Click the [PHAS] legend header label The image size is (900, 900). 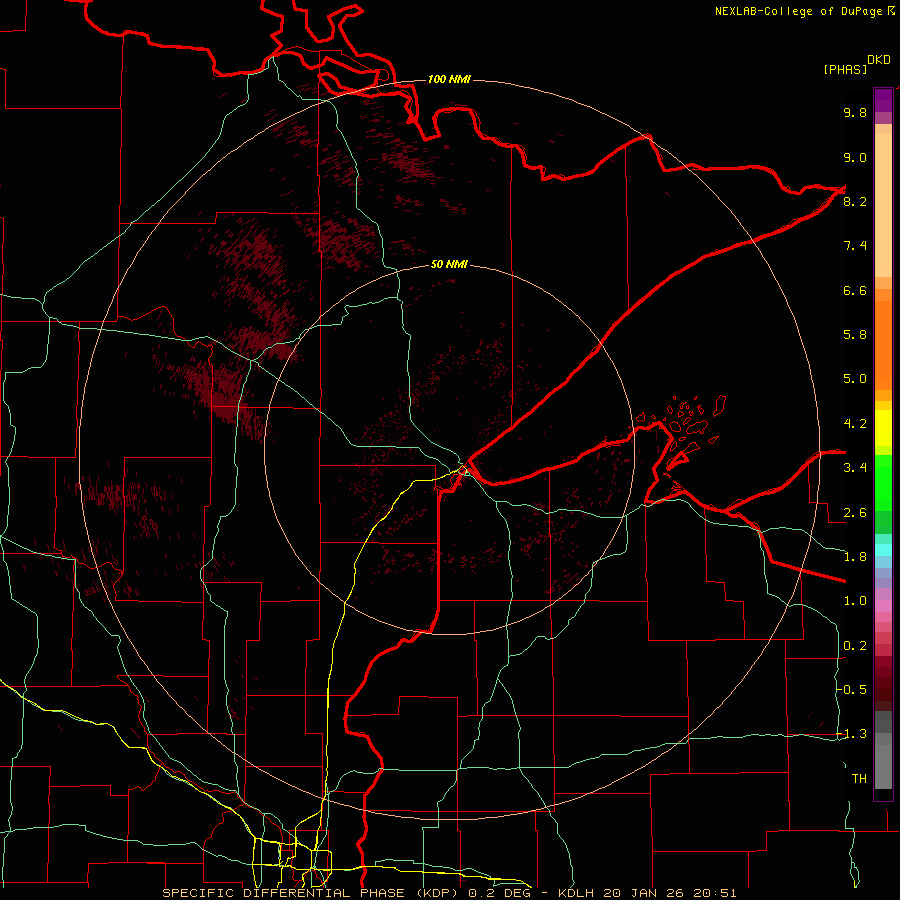coord(845,69)
